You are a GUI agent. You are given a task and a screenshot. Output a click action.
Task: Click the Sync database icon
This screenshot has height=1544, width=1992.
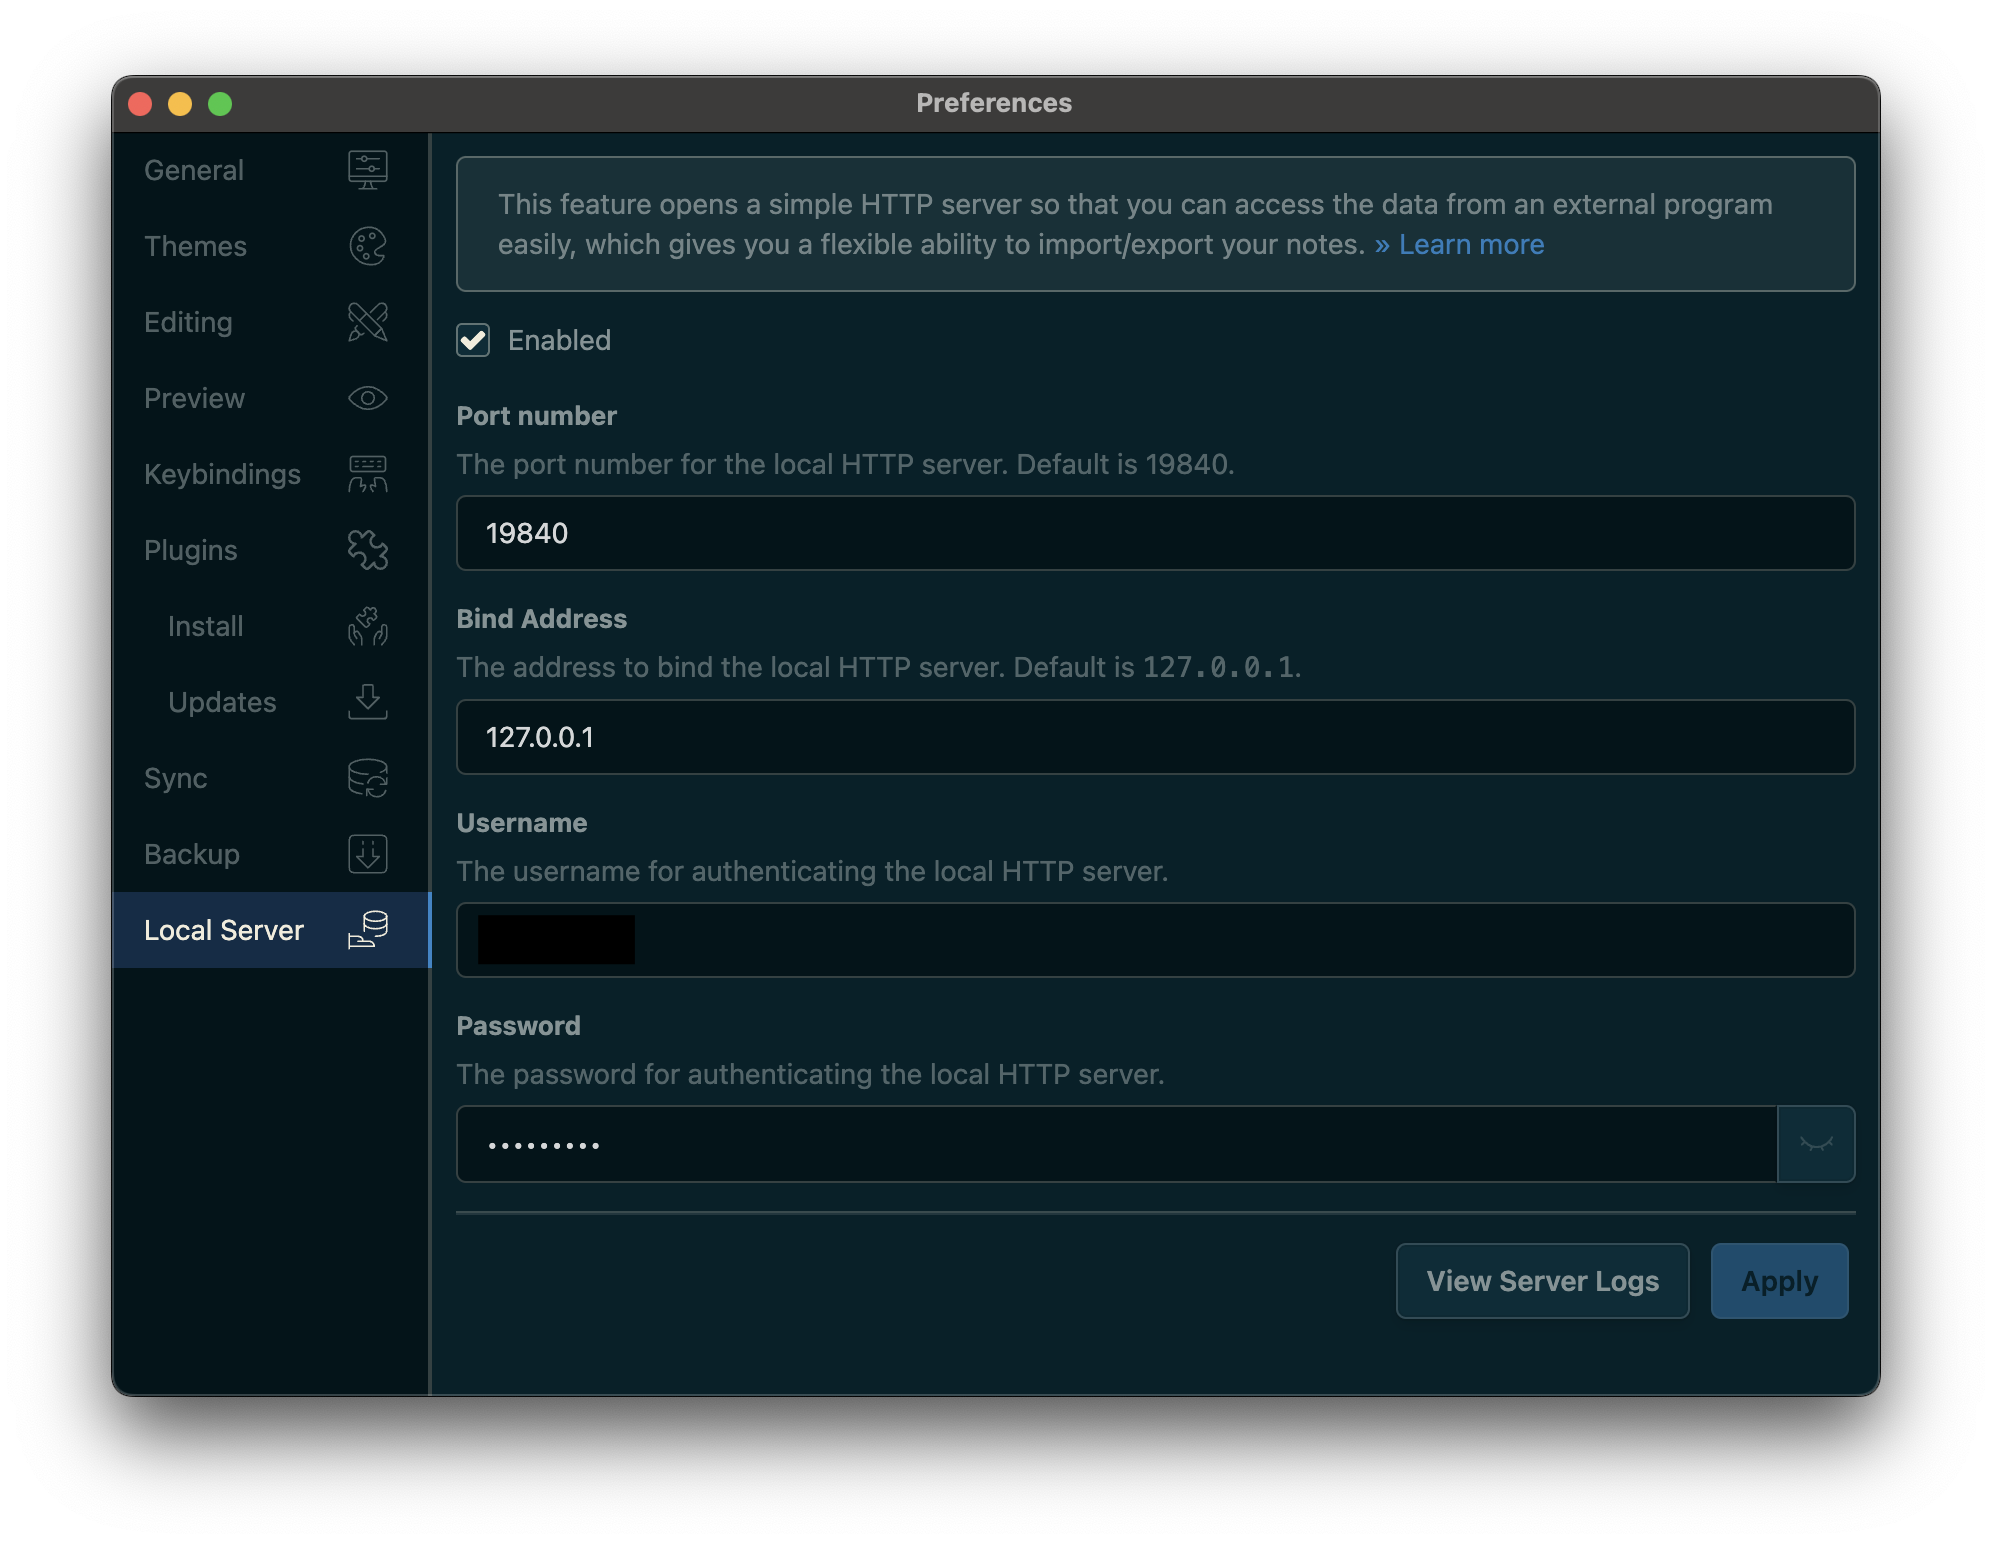[x=367, y=778]
